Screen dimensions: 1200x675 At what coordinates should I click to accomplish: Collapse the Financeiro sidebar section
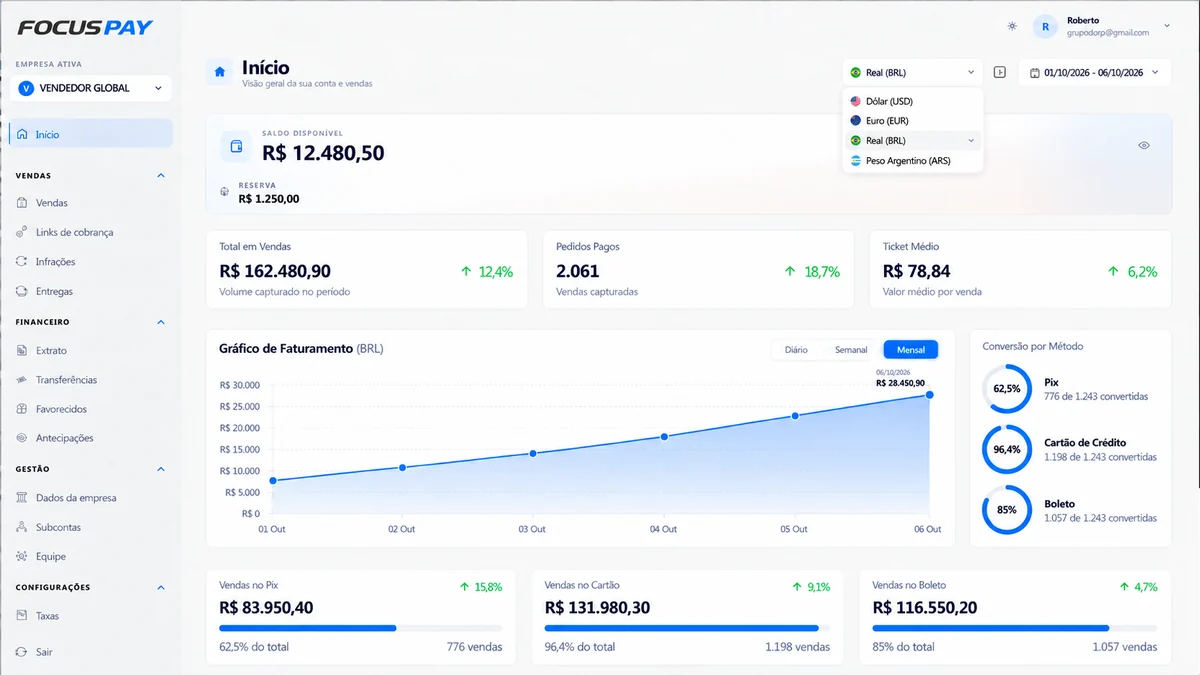tap(161, 322)
